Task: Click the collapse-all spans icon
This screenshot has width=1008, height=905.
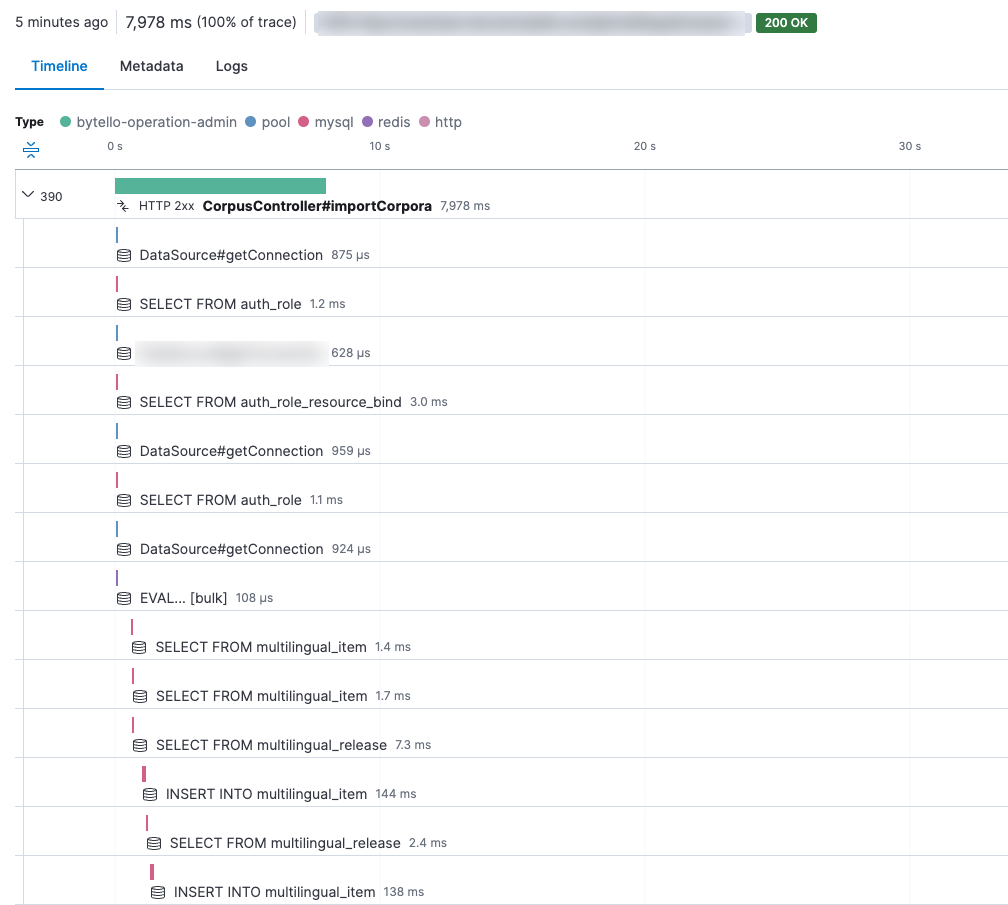Action: click(31, 150)
